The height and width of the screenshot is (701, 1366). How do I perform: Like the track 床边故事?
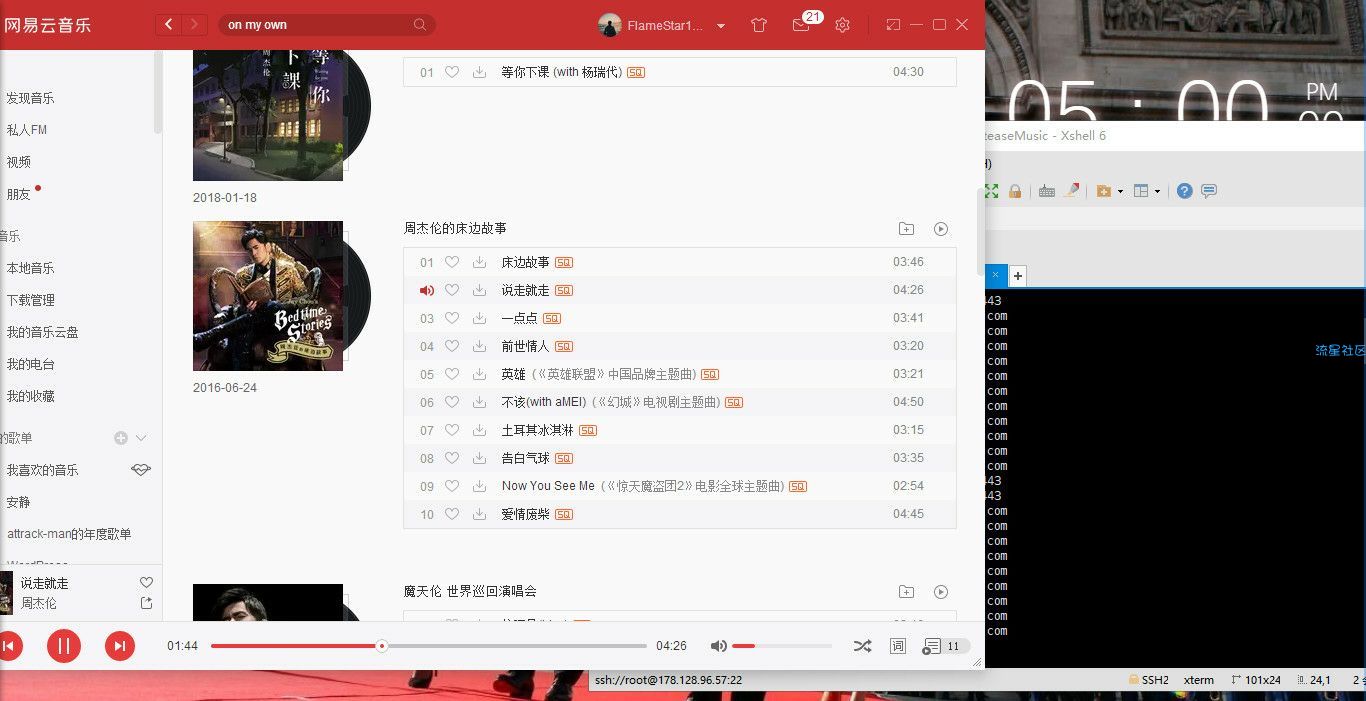point(452,262)
